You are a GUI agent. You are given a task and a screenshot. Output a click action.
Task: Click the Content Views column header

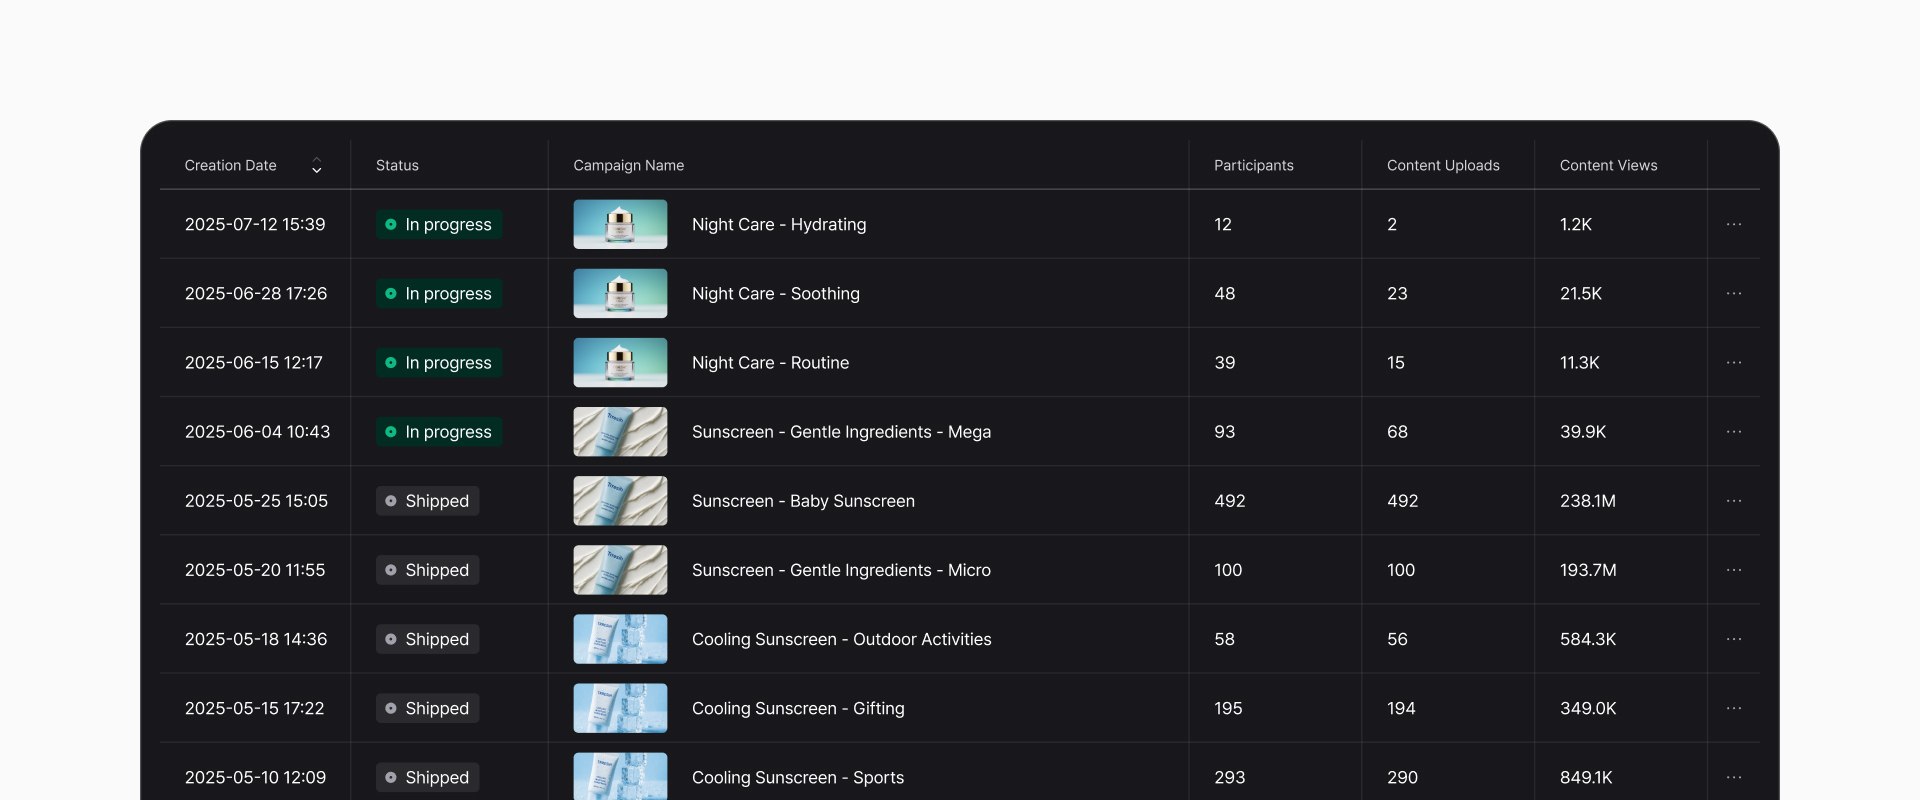pyautogui.click(x=1608, y=166)
